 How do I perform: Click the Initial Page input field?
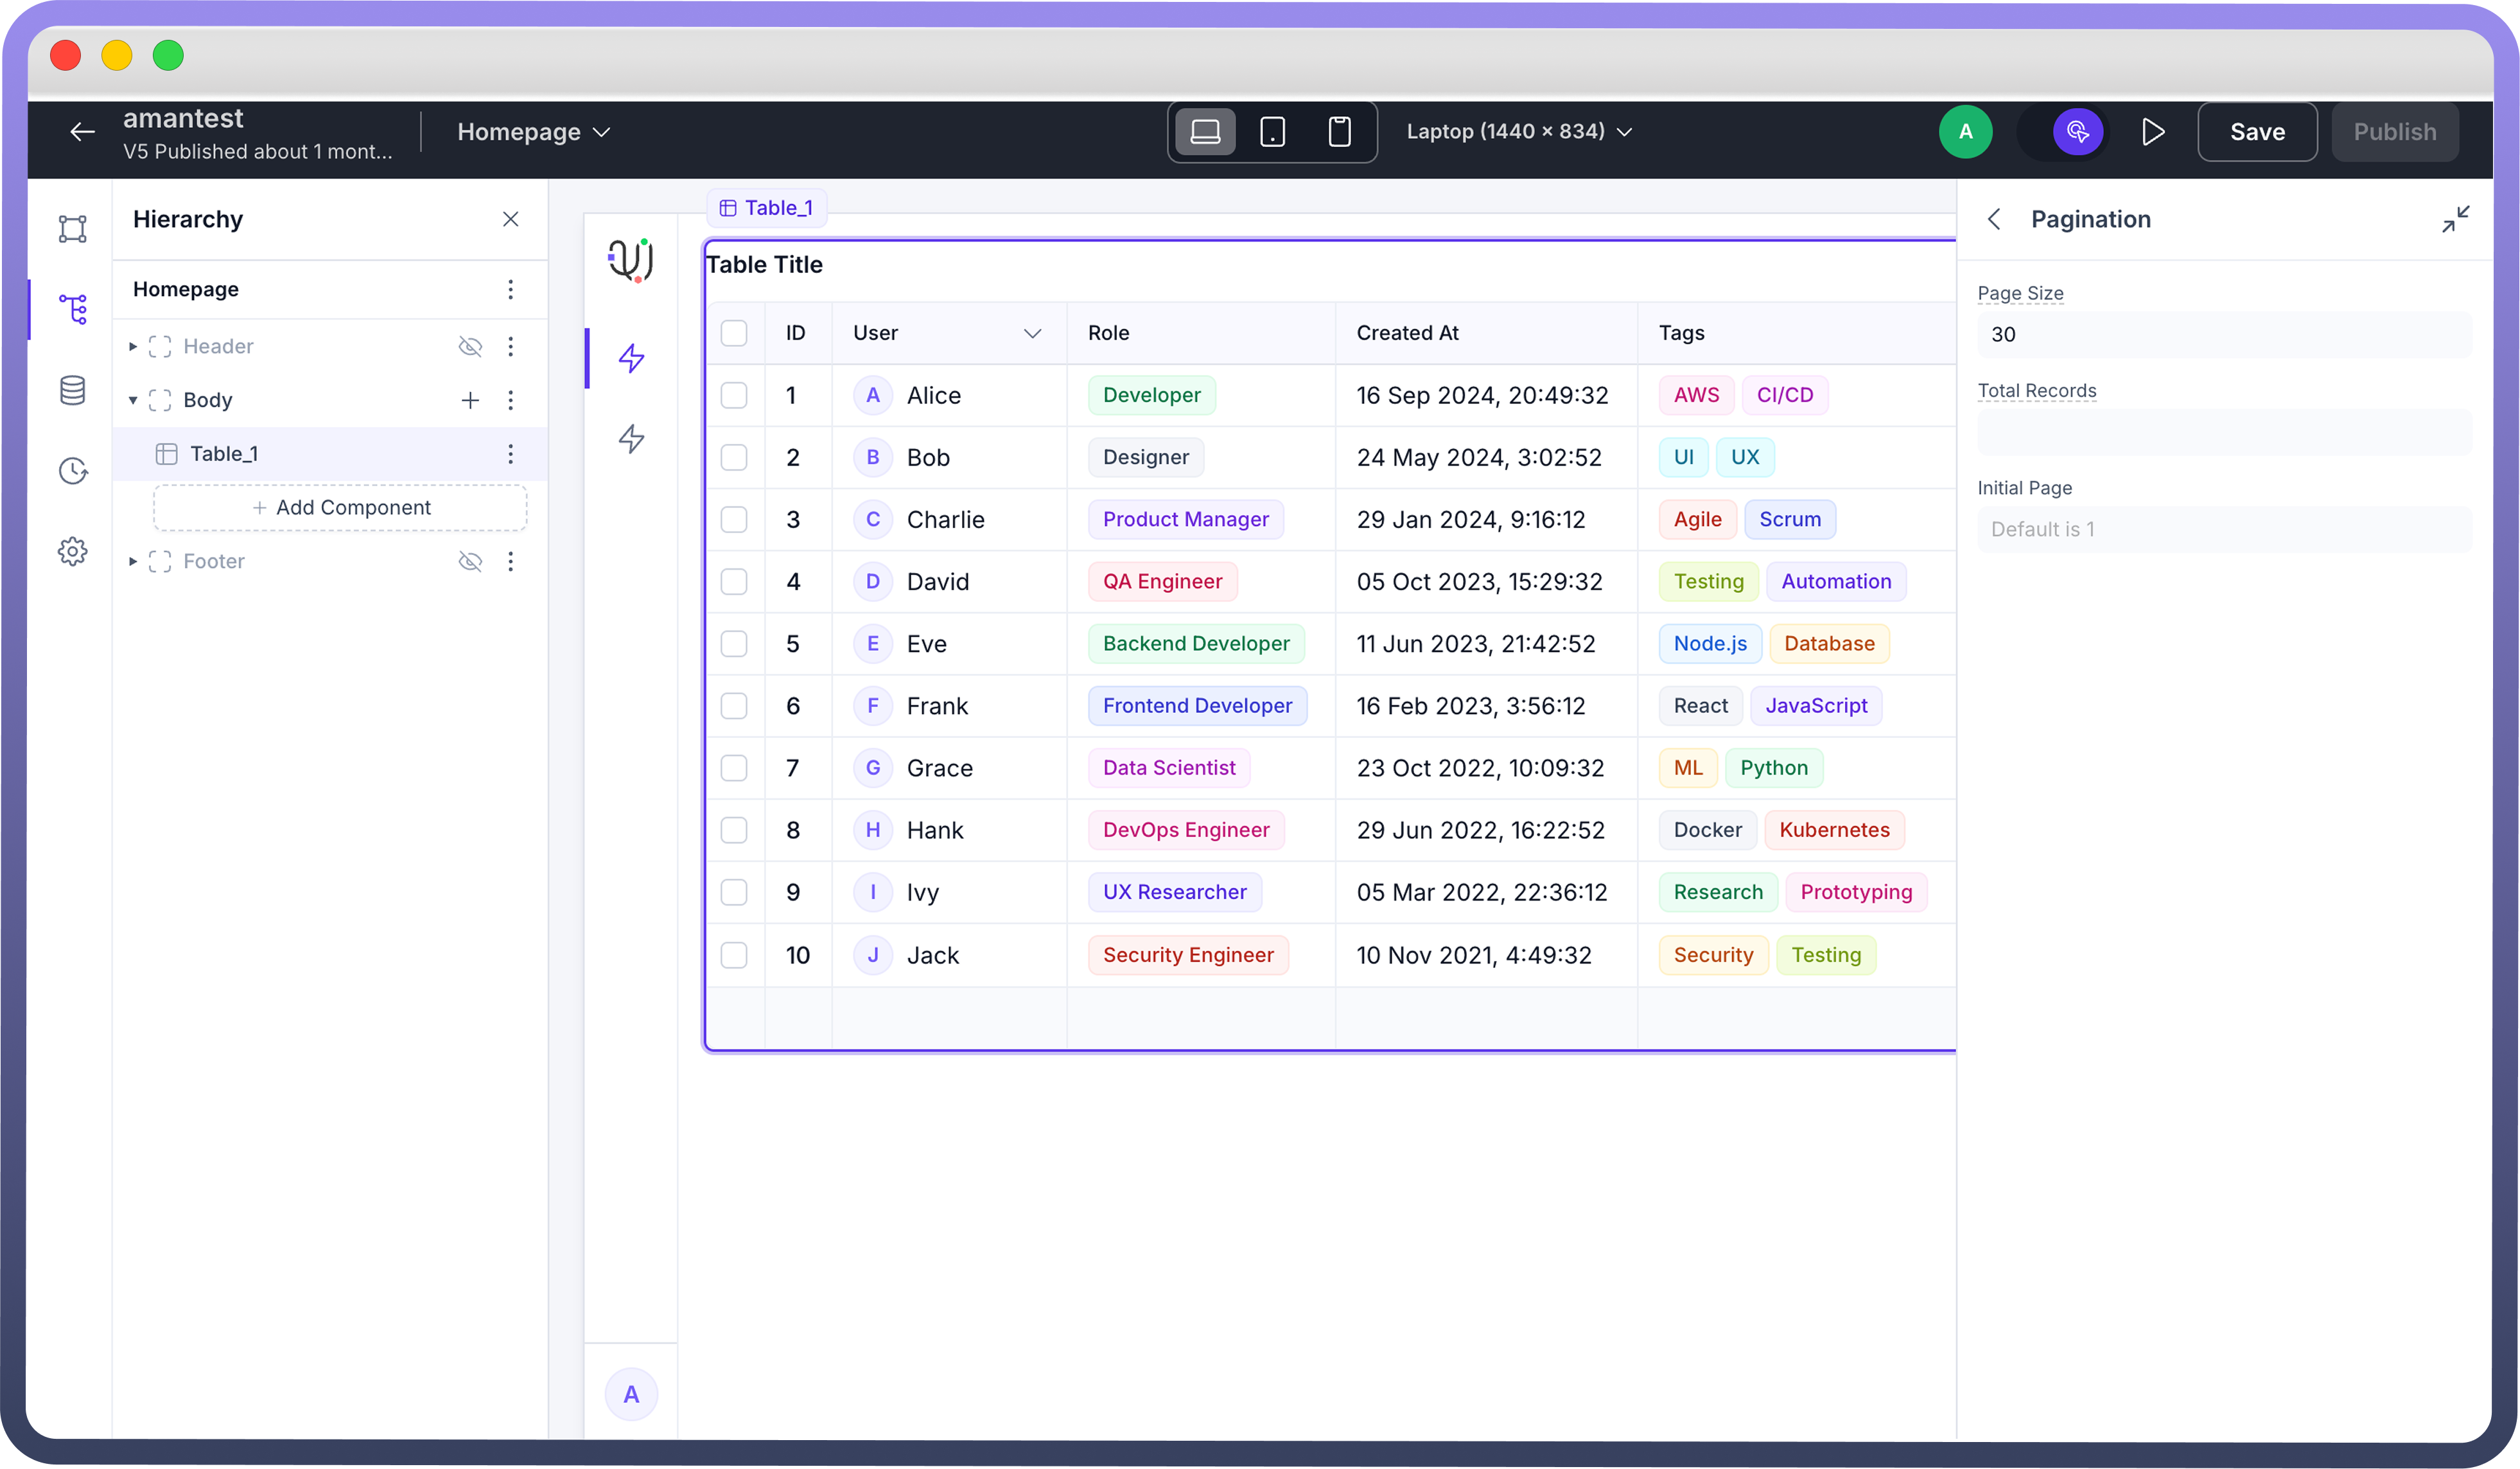tap(2224, 529)
